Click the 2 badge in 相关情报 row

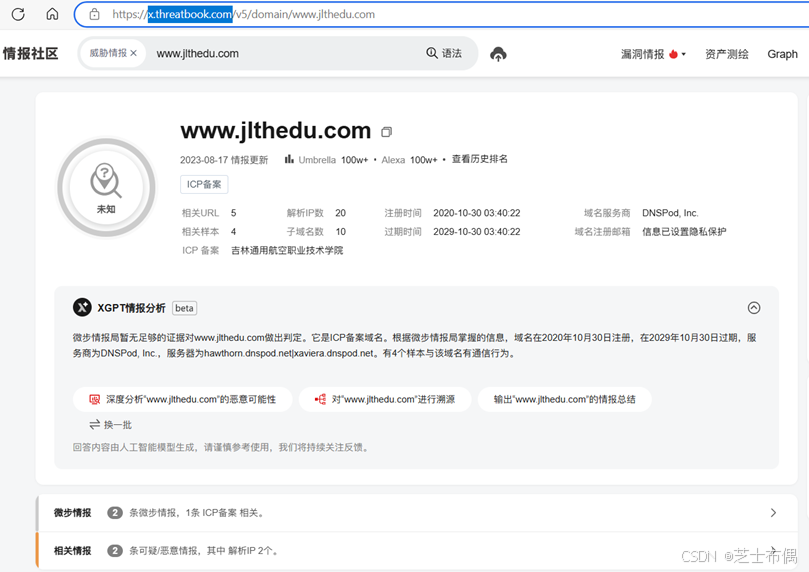115,551
